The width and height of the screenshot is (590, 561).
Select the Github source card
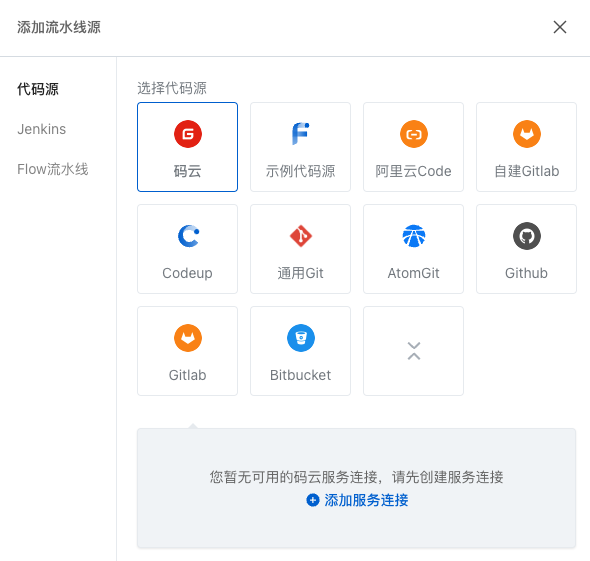pos(526,249)
